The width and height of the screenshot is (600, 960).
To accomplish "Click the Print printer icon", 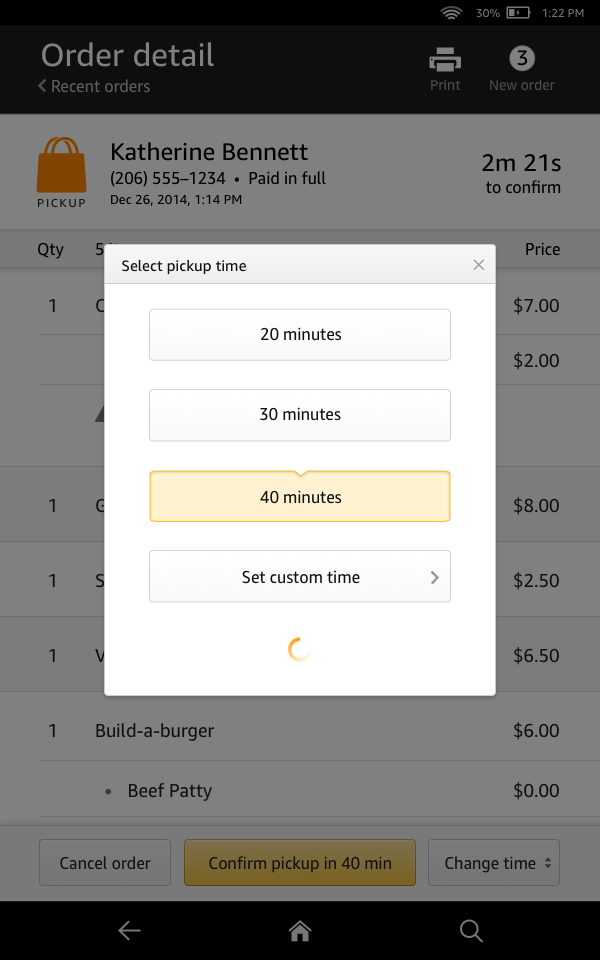I will (x=445, y=61).
